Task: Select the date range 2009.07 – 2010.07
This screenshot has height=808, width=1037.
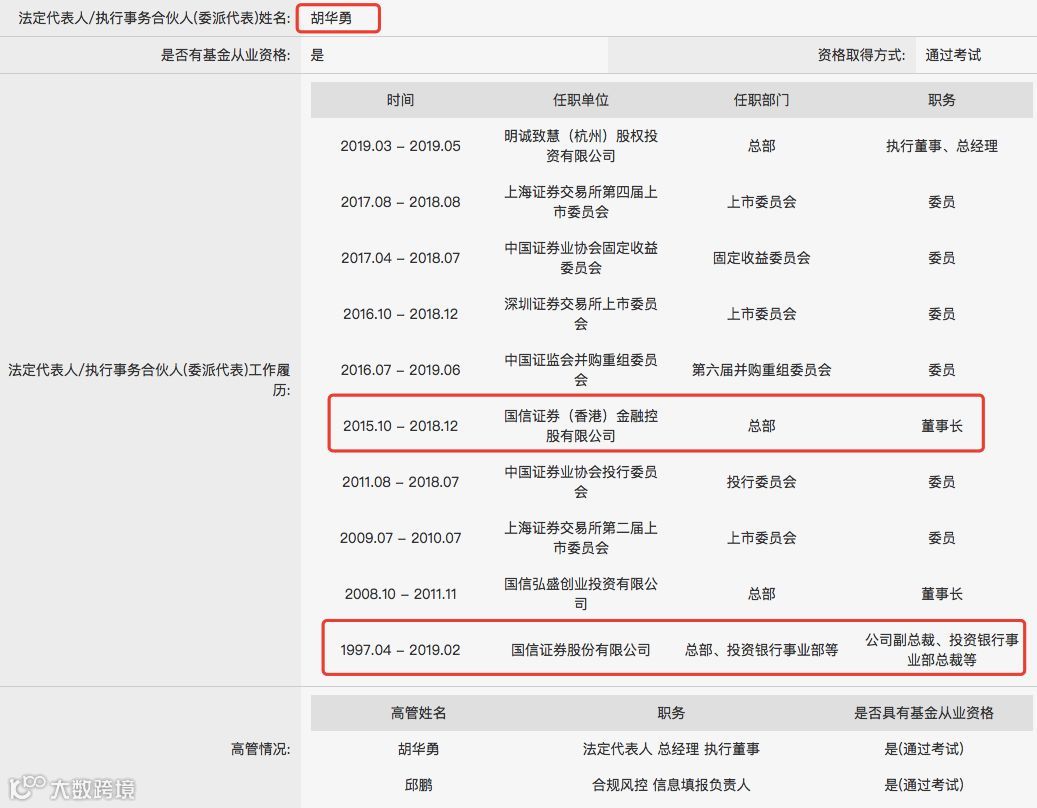Action: coord(400,538)
